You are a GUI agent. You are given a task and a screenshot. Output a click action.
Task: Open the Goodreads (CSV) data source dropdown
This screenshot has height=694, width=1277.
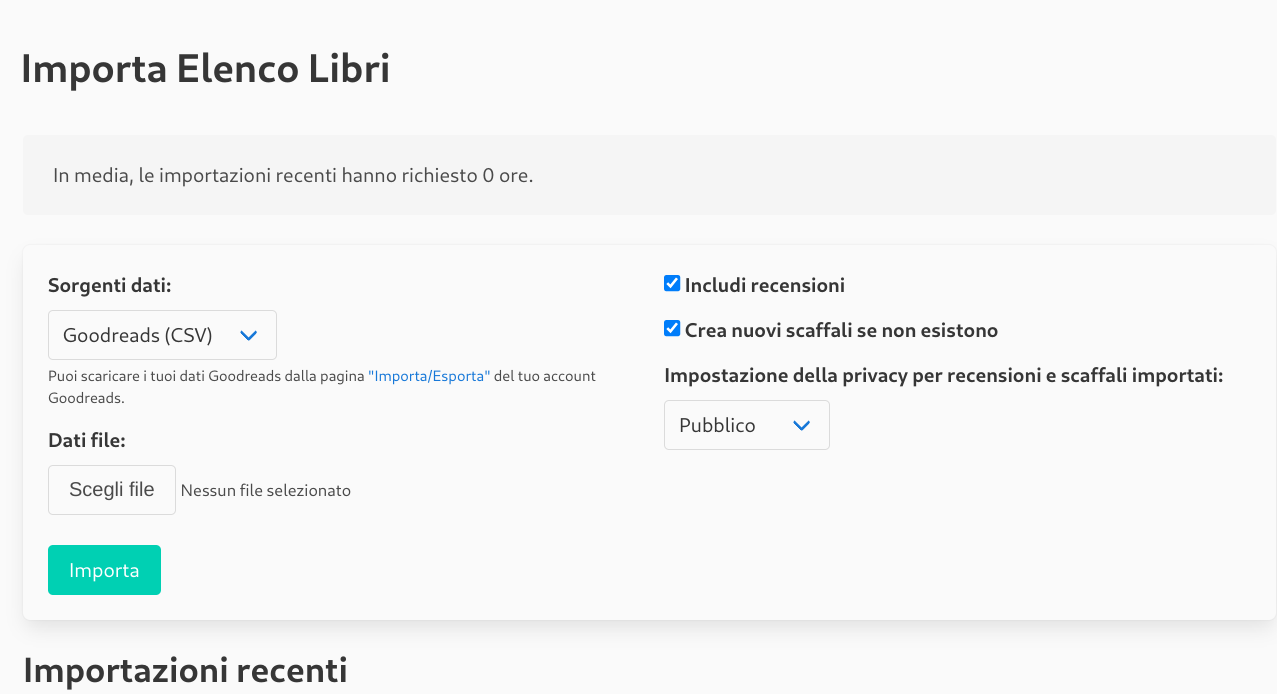[162, 335]
